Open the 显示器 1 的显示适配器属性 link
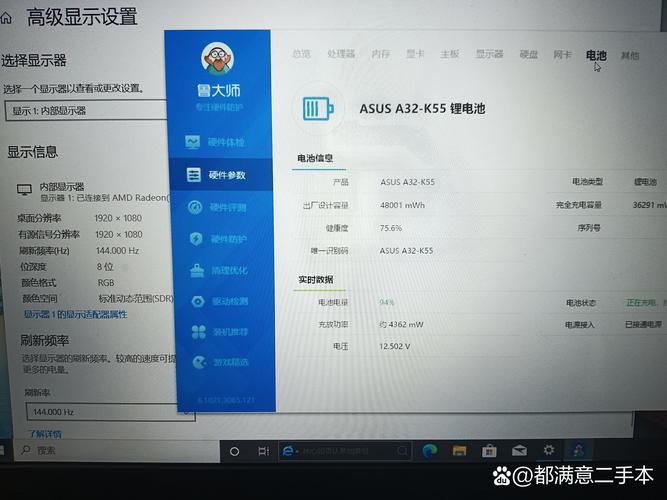The width and height of the screenshot is (667, 500). coord(75,314)
